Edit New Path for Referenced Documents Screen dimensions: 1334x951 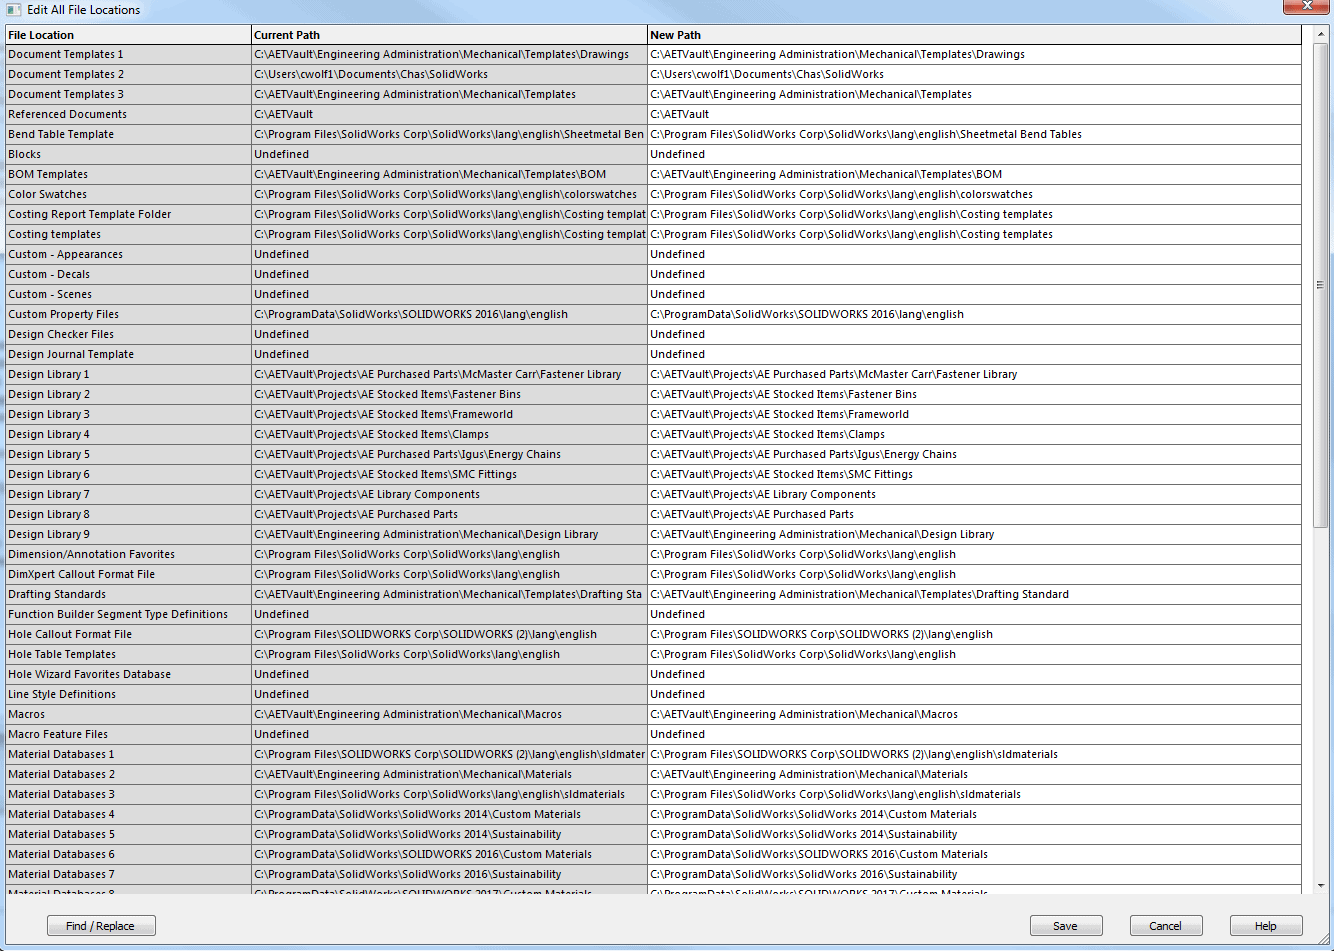(x=975, y=114)
